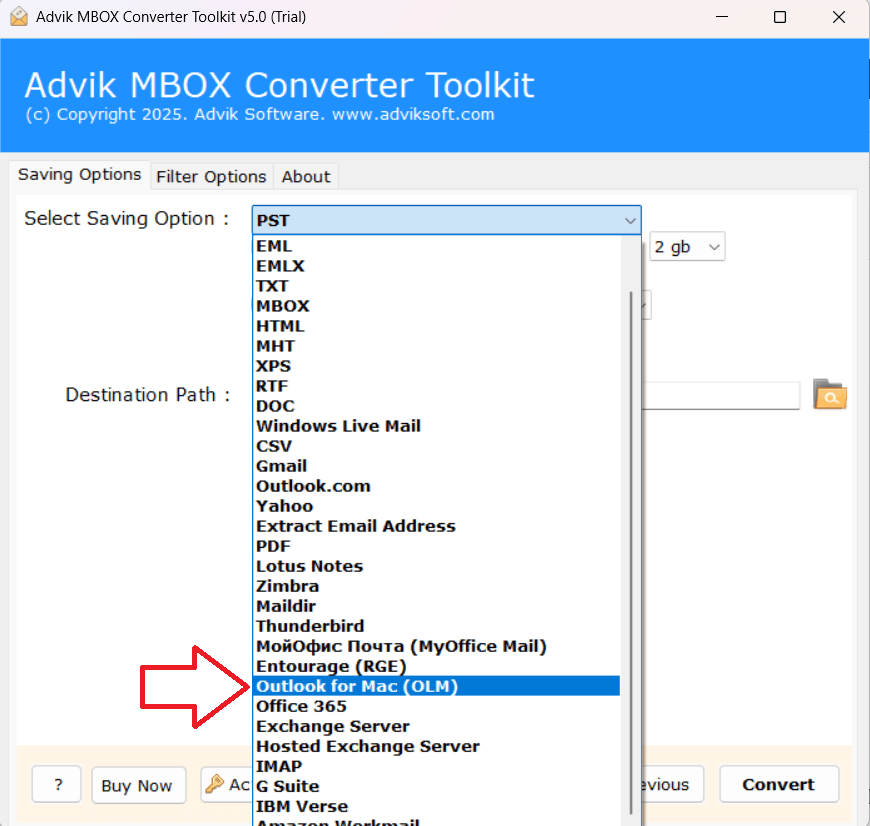This screenshot has height=826, width=870.
Task: Click the Destination Path input field
Action: [x=720, y=396]
